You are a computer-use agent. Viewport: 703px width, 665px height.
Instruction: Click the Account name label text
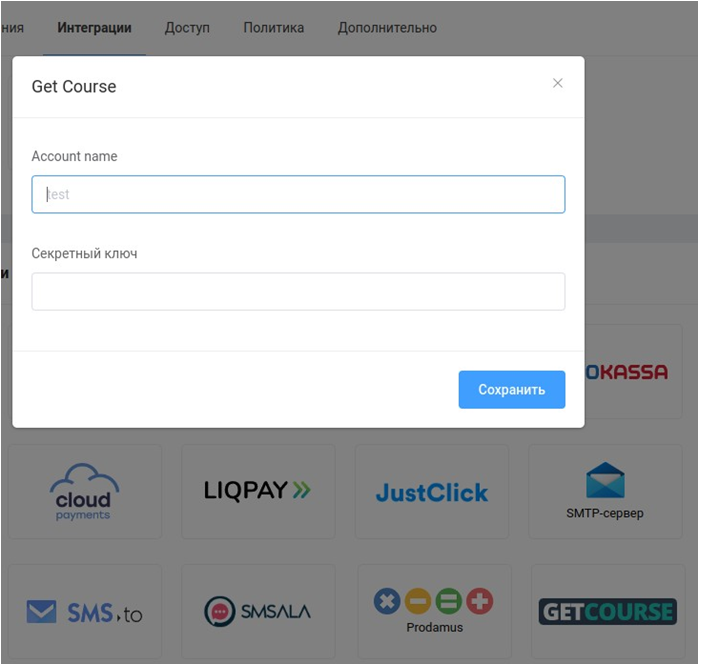pyautogui.click(x=74, y=157)
